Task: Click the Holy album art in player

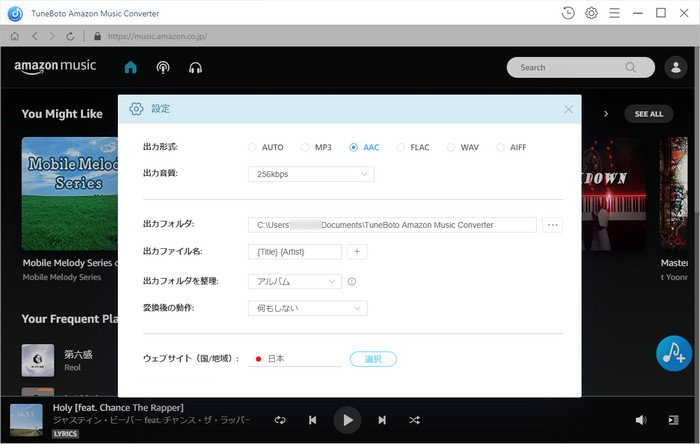Action: pos(26,420)
